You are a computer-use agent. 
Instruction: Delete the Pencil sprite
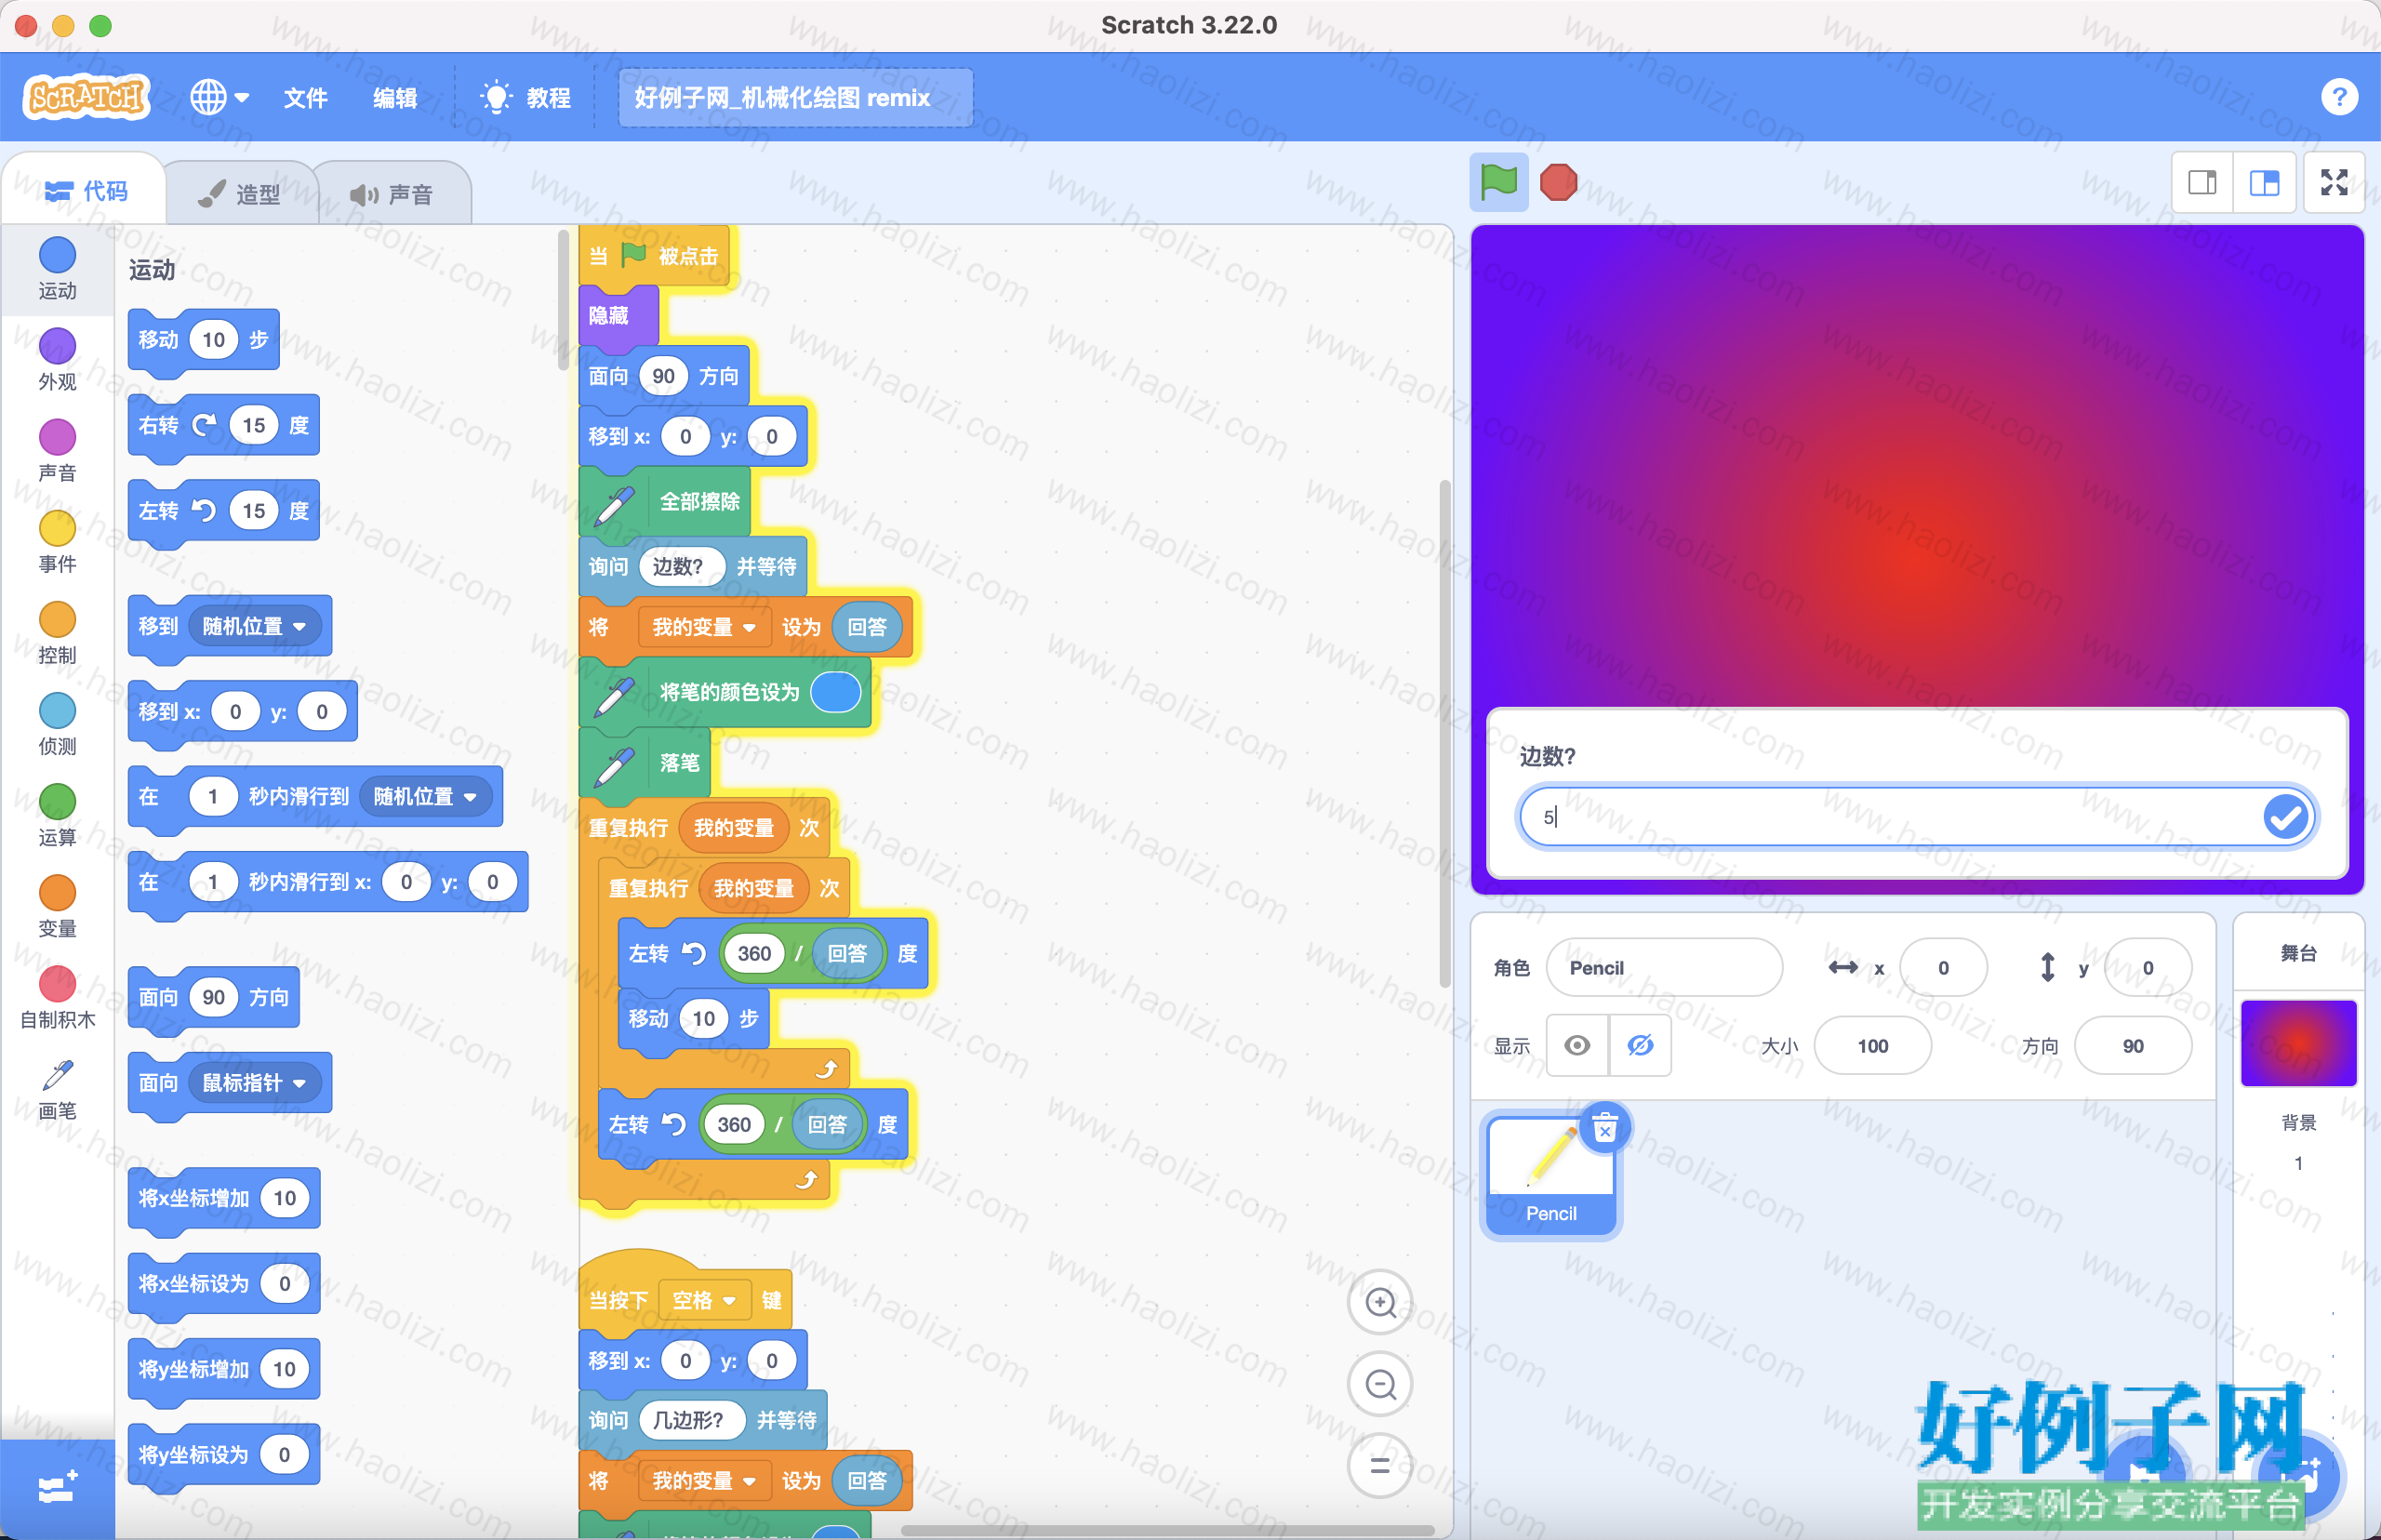tap(1605, 1128)
